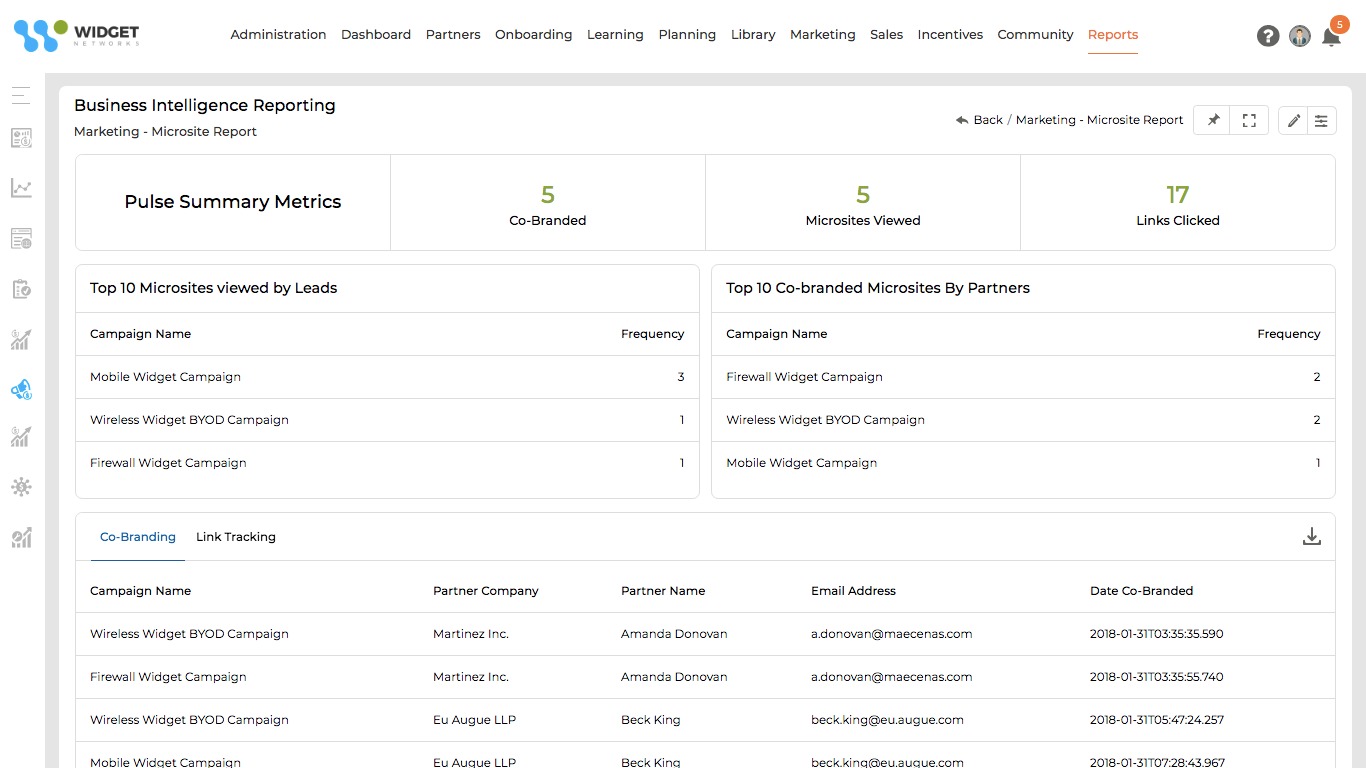Expand report to fullscreen
Image resolution: width=1366 pixels, height=768 pixels.
[1249, 120]
